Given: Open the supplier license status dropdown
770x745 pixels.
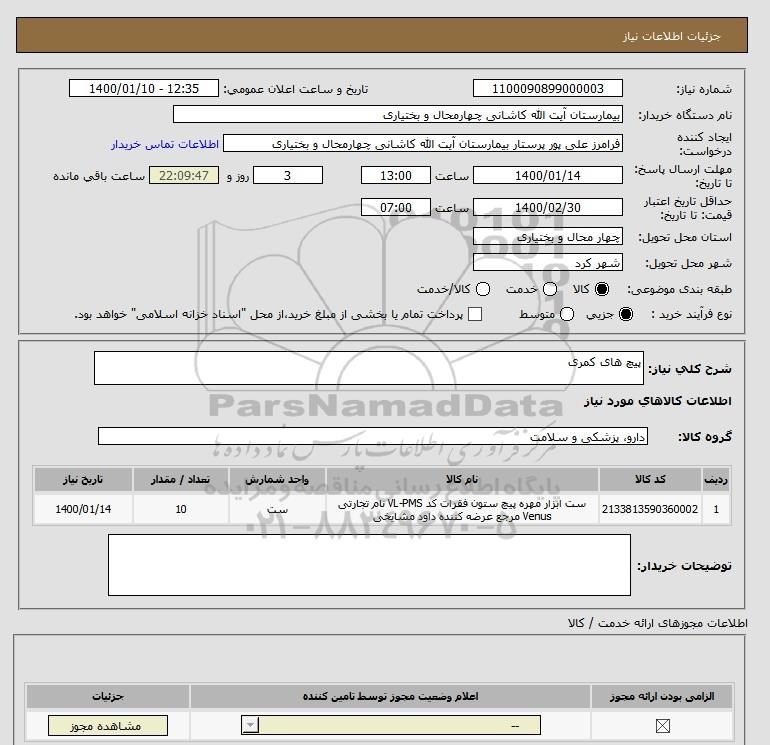Looking at the screenshot, I should pyautogui.click(x=391, y=725).
